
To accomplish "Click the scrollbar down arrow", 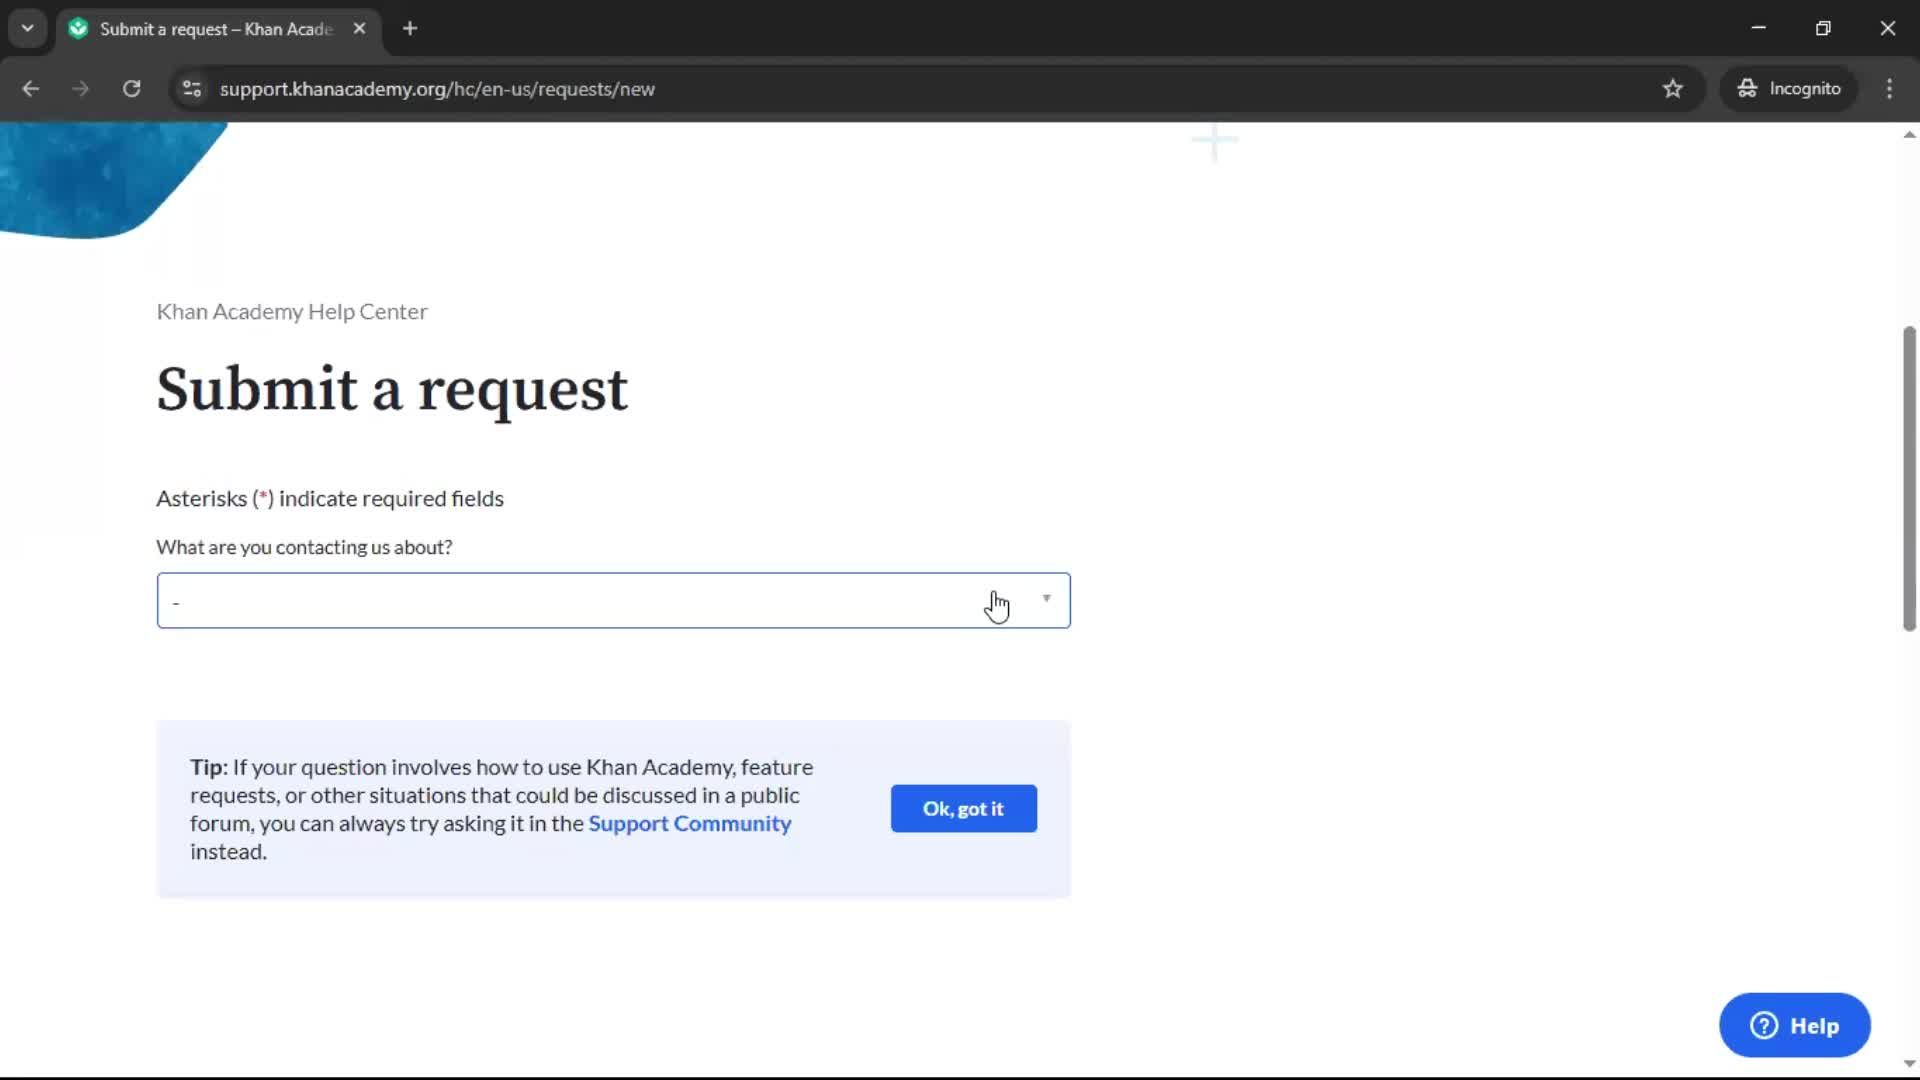I will tap(1909, 1065).
